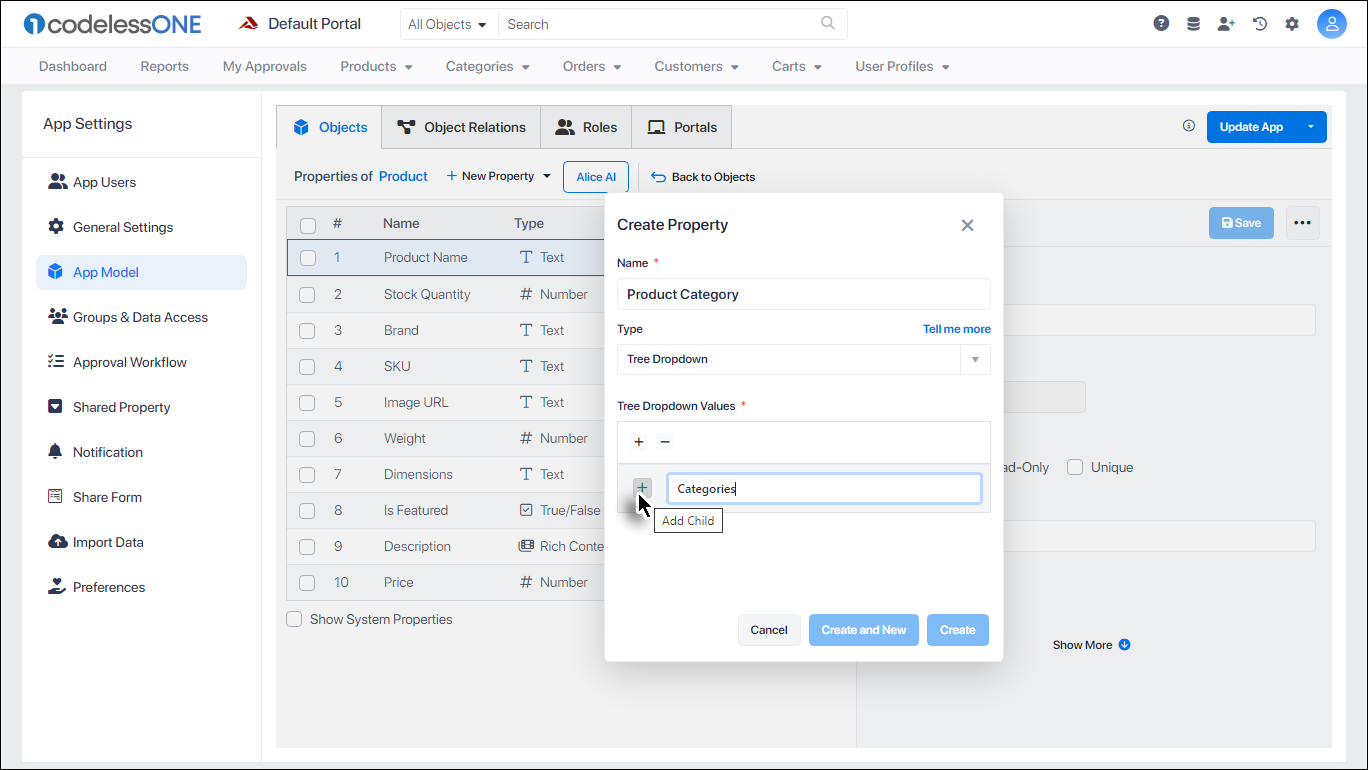This screenshot has height=770, width=1368.
Task: Click inside the Name field showing Product Category
Action: coord(803,294)
